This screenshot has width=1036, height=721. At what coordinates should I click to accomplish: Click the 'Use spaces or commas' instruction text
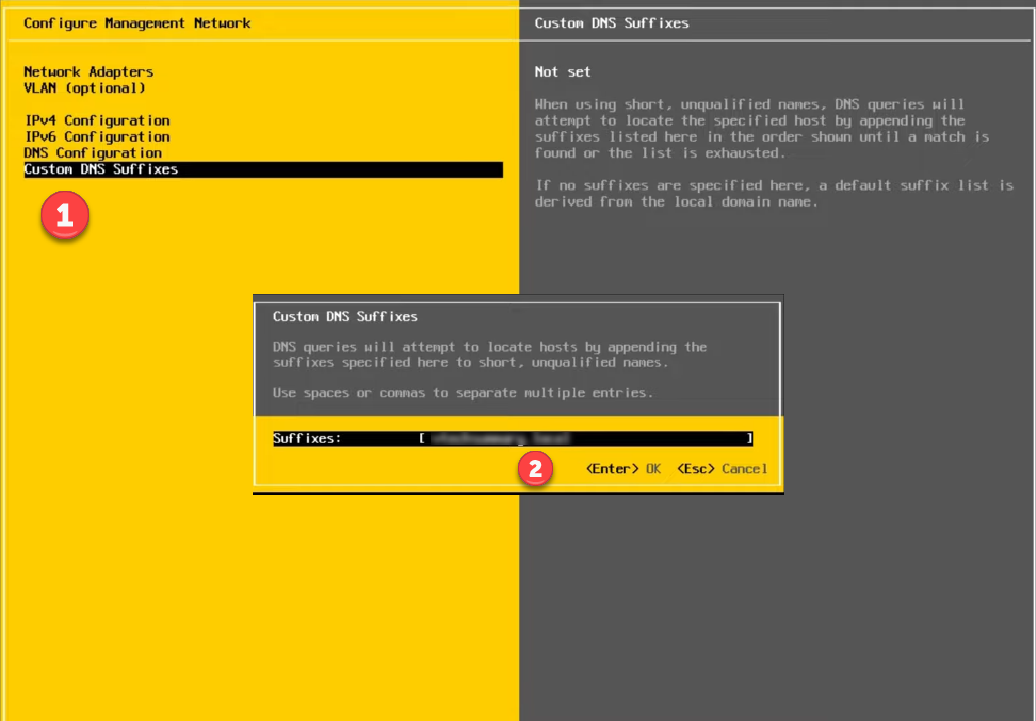tap(462, 393)
